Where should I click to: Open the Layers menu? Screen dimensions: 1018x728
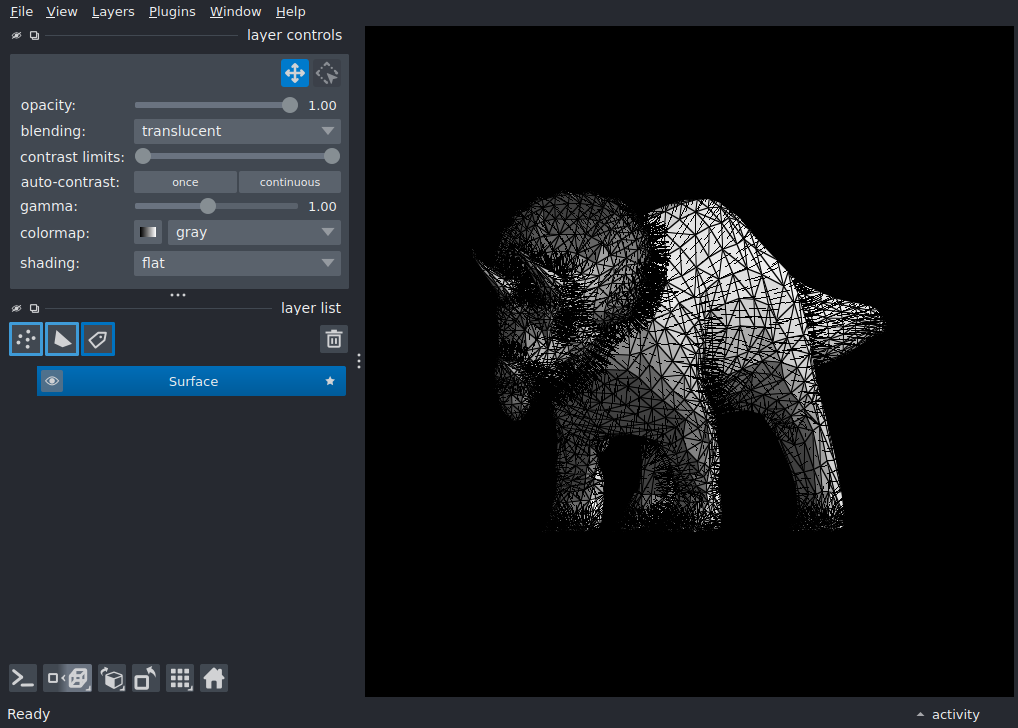pyautogui.click(x=113, y=12)
